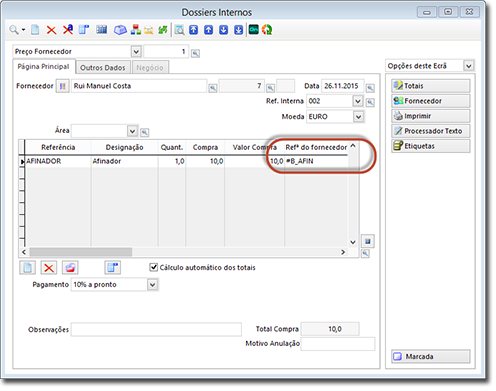
Task: Go to previous record up-arrow icon
Action: point(209,30)
